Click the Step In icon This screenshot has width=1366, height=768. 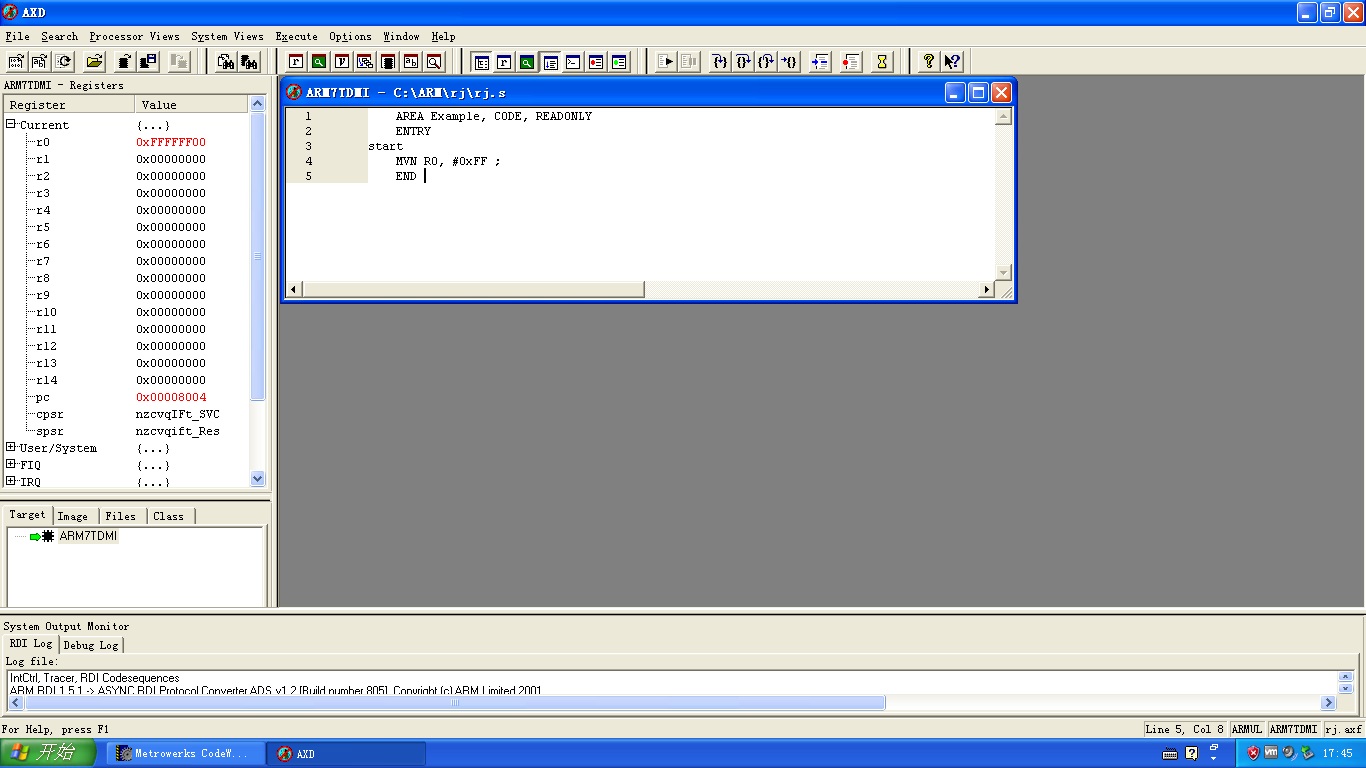coord(720,62)
